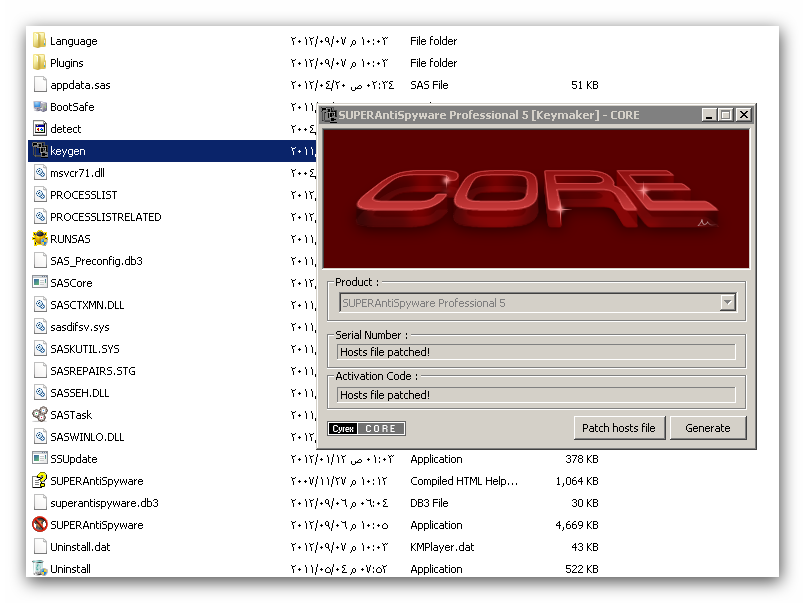Click the SASKUTIL.SYS file icon
Image resolution: width=805 pixels, height=603 pixels.
[x=40, y=348]
